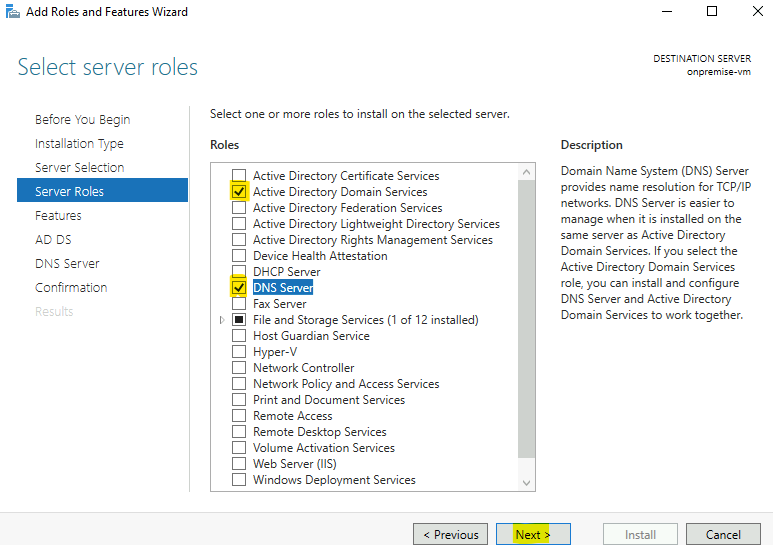Click the wizard icon in title bar
Viewport: 773px width, 545px height.
12,11
